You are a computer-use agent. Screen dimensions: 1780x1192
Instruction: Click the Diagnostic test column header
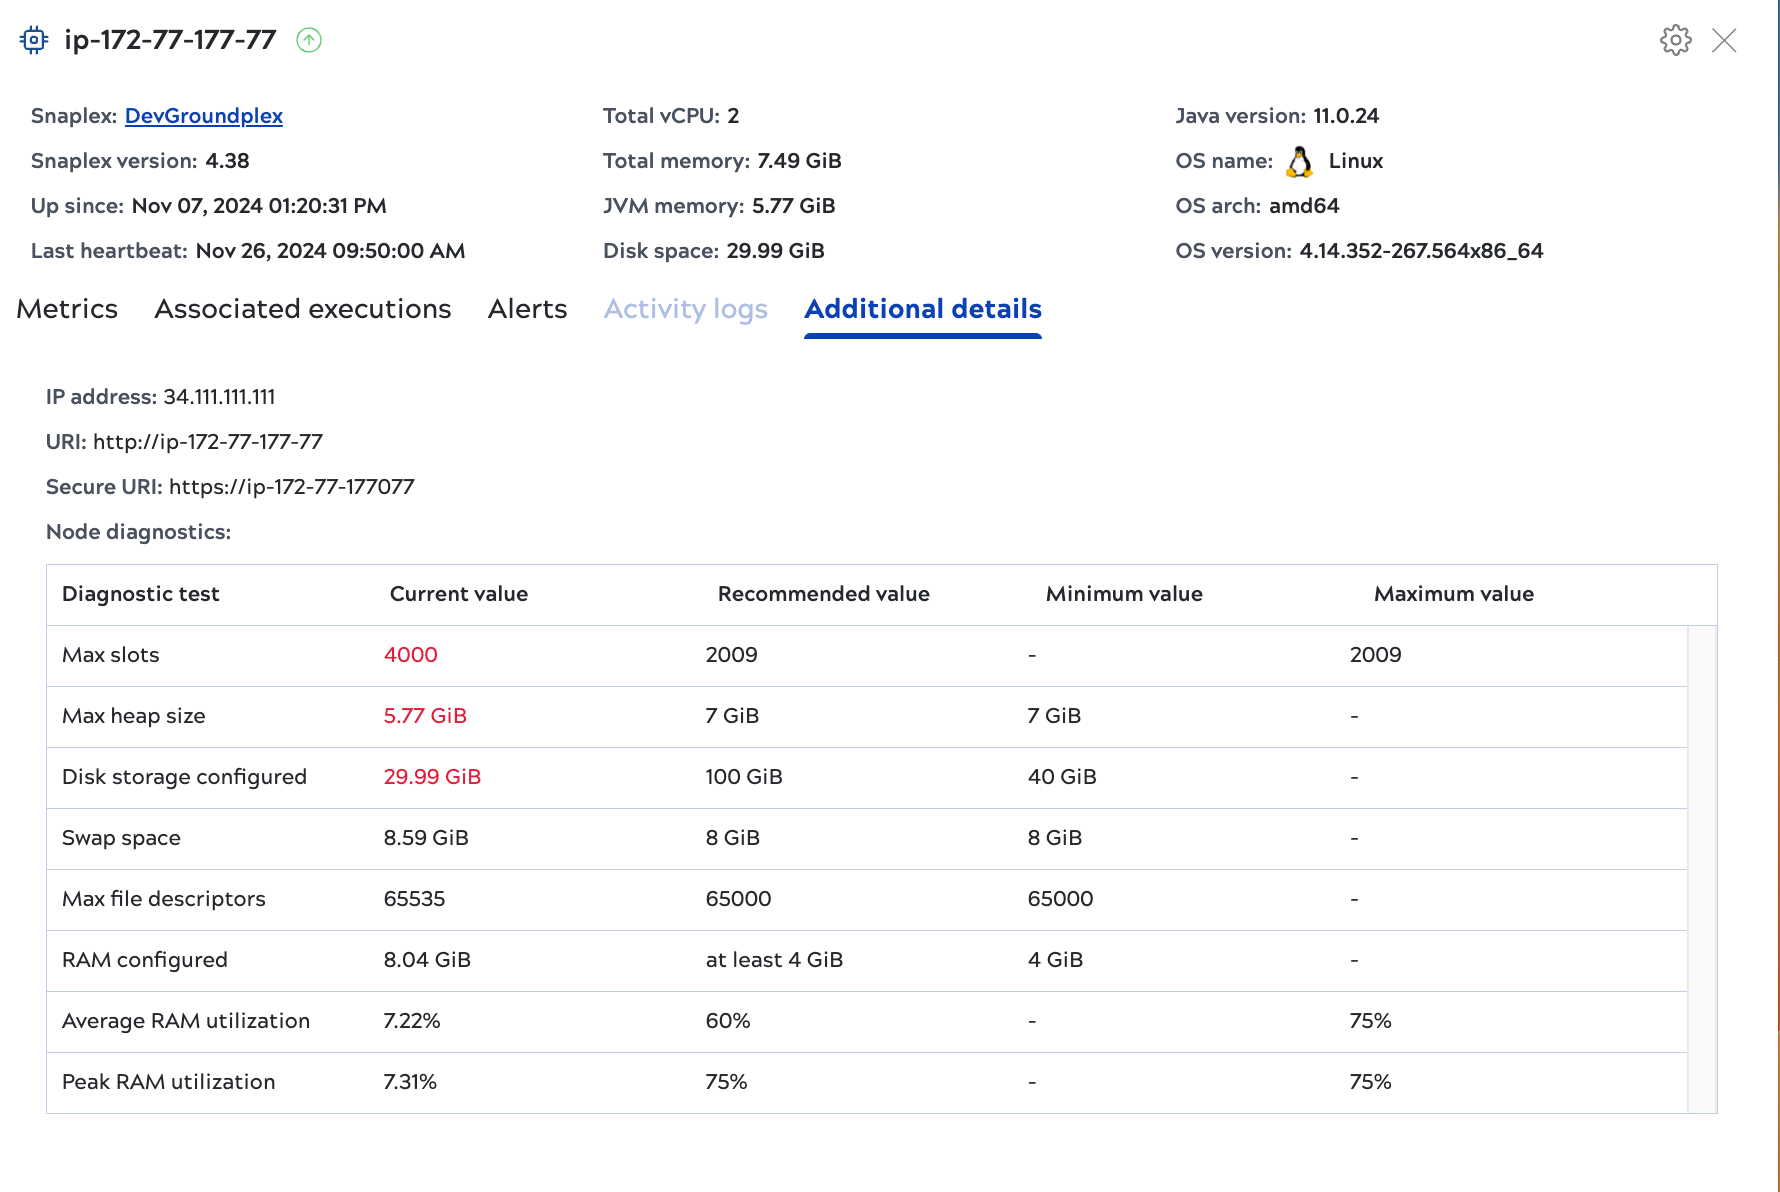click(141, 593)
